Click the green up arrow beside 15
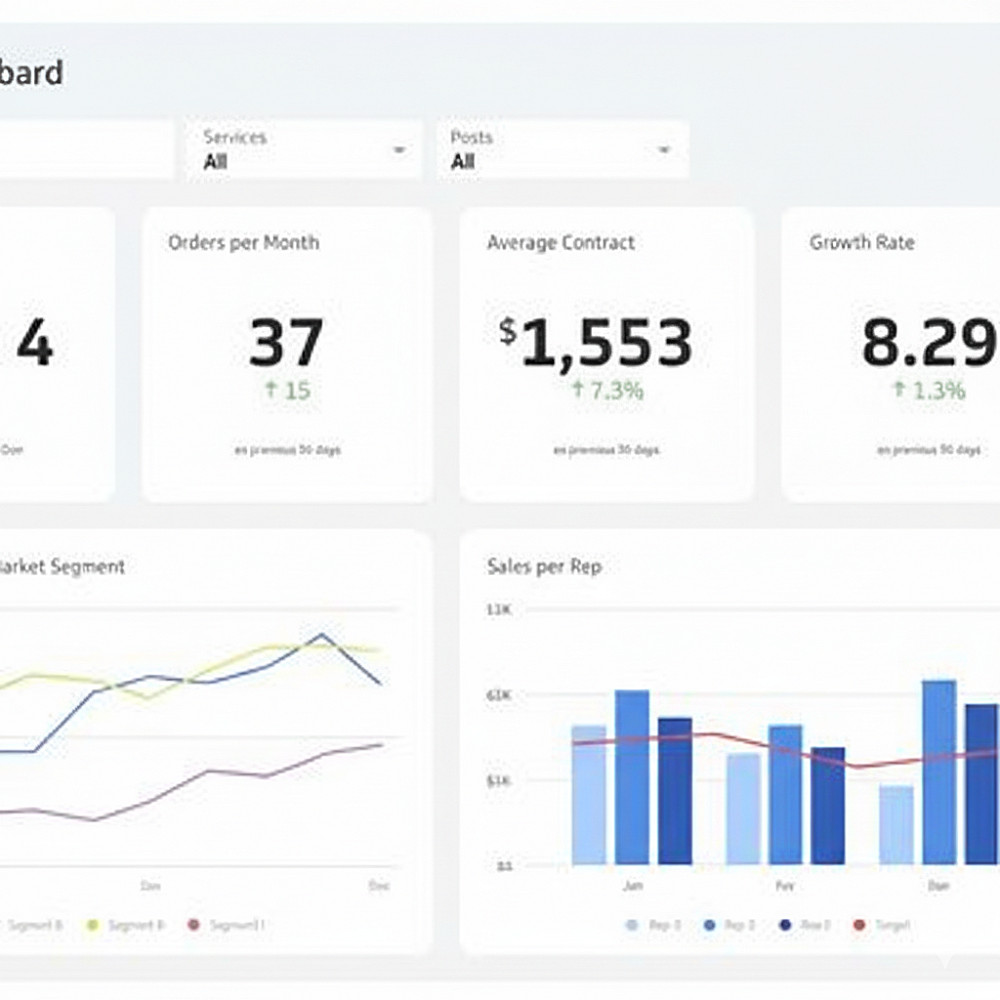Screen dimensions: 1000x1000 (271, 389)
